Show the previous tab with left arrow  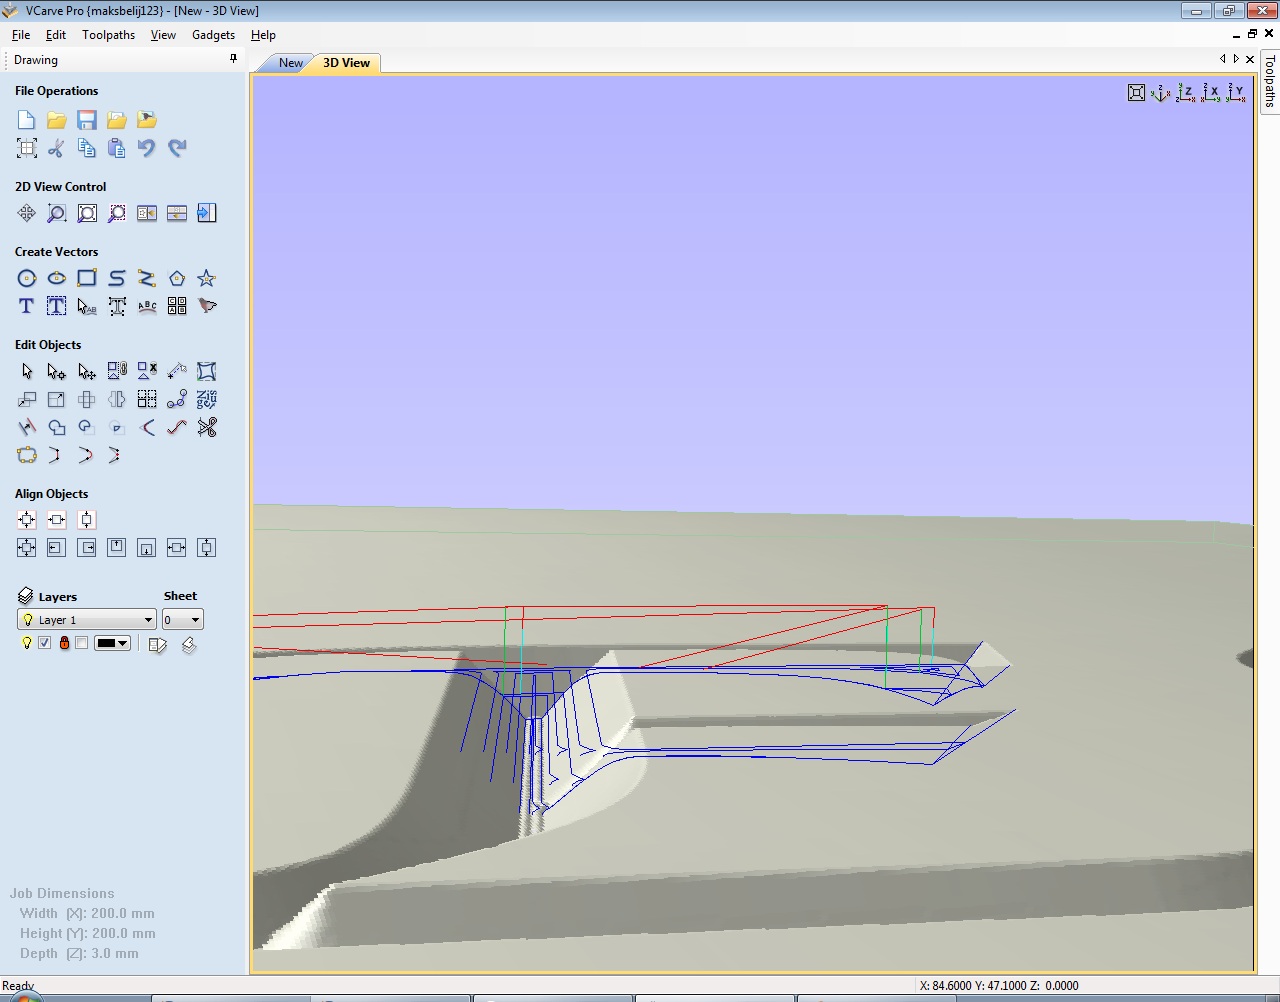[1222, 59]
